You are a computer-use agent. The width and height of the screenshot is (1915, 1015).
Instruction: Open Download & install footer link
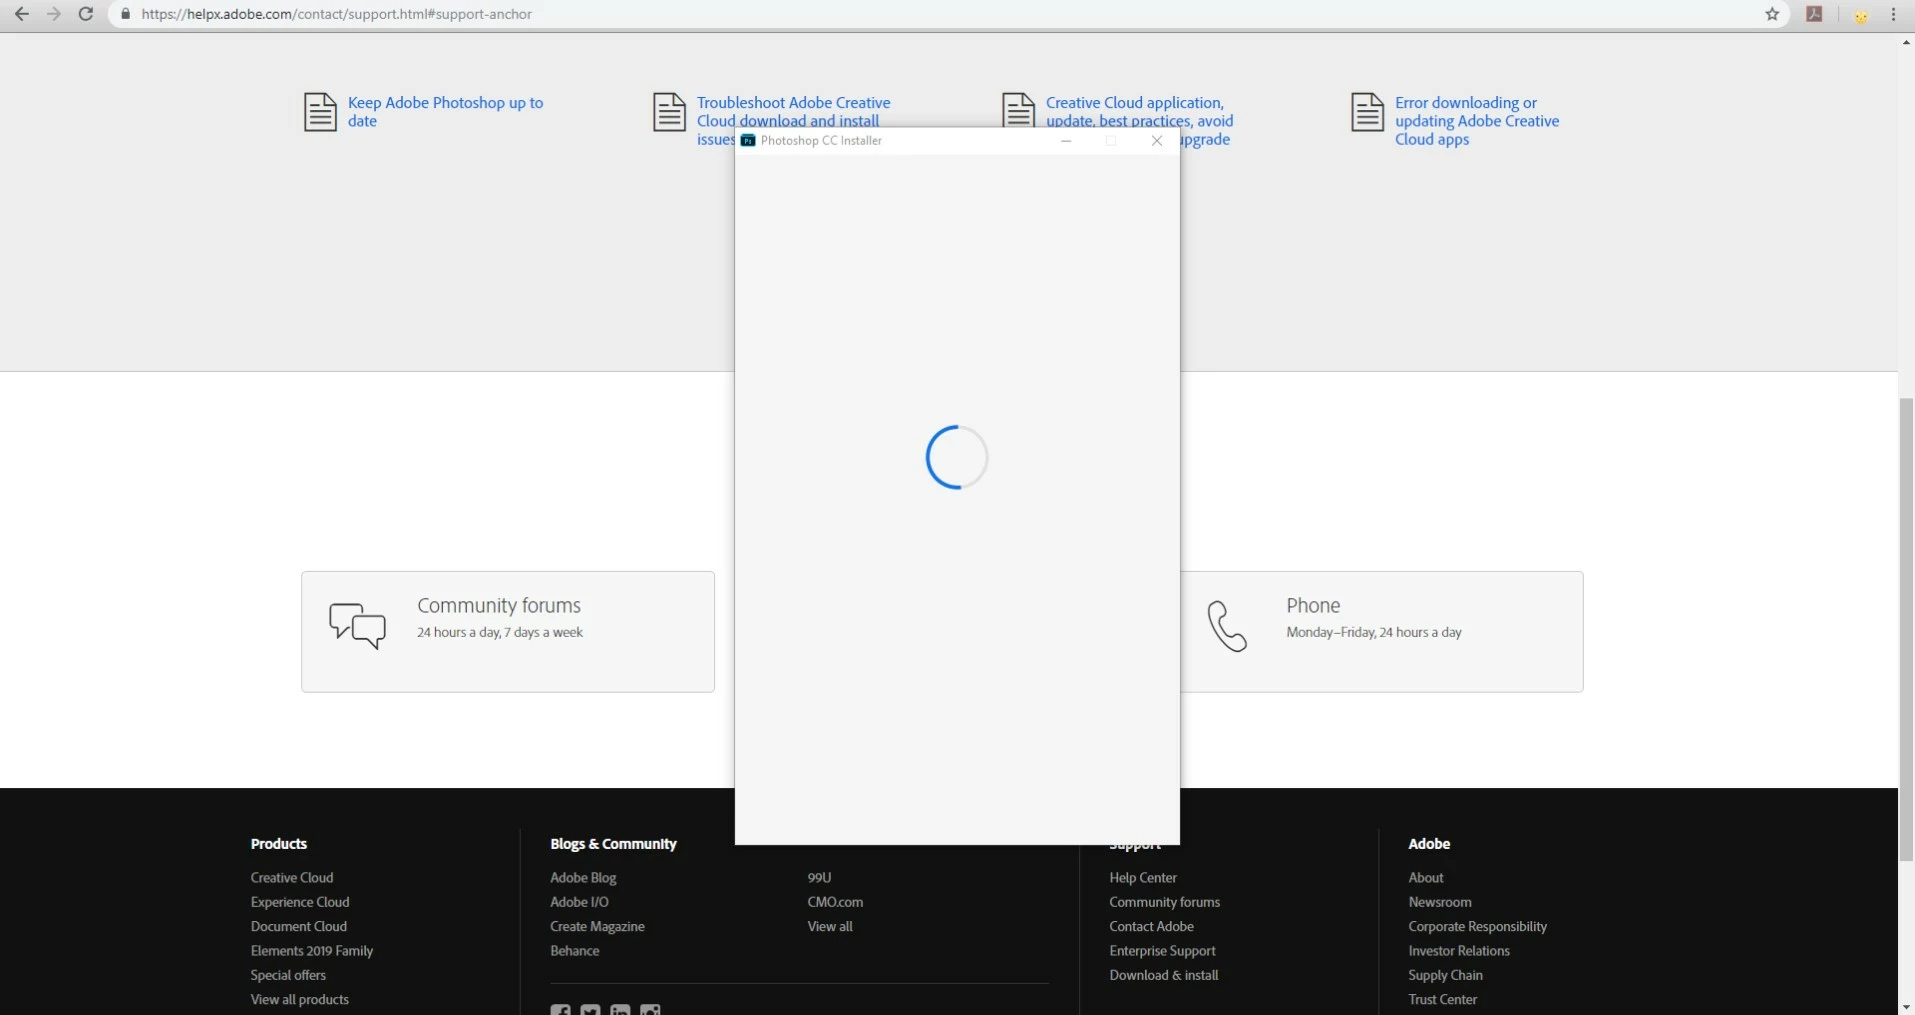pos(1163,975)
